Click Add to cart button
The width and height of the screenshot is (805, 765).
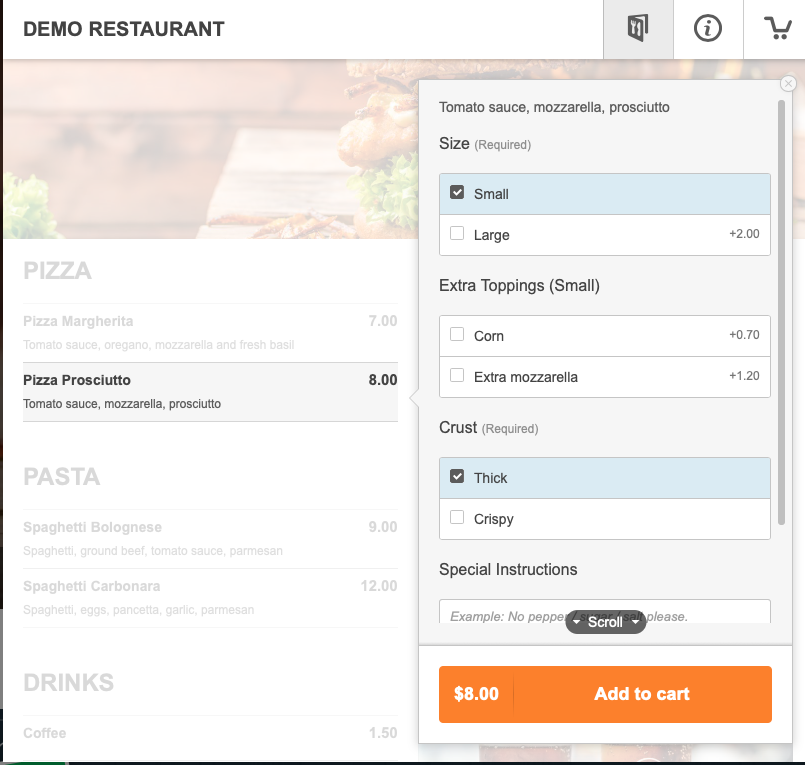(x=605, y=694)
